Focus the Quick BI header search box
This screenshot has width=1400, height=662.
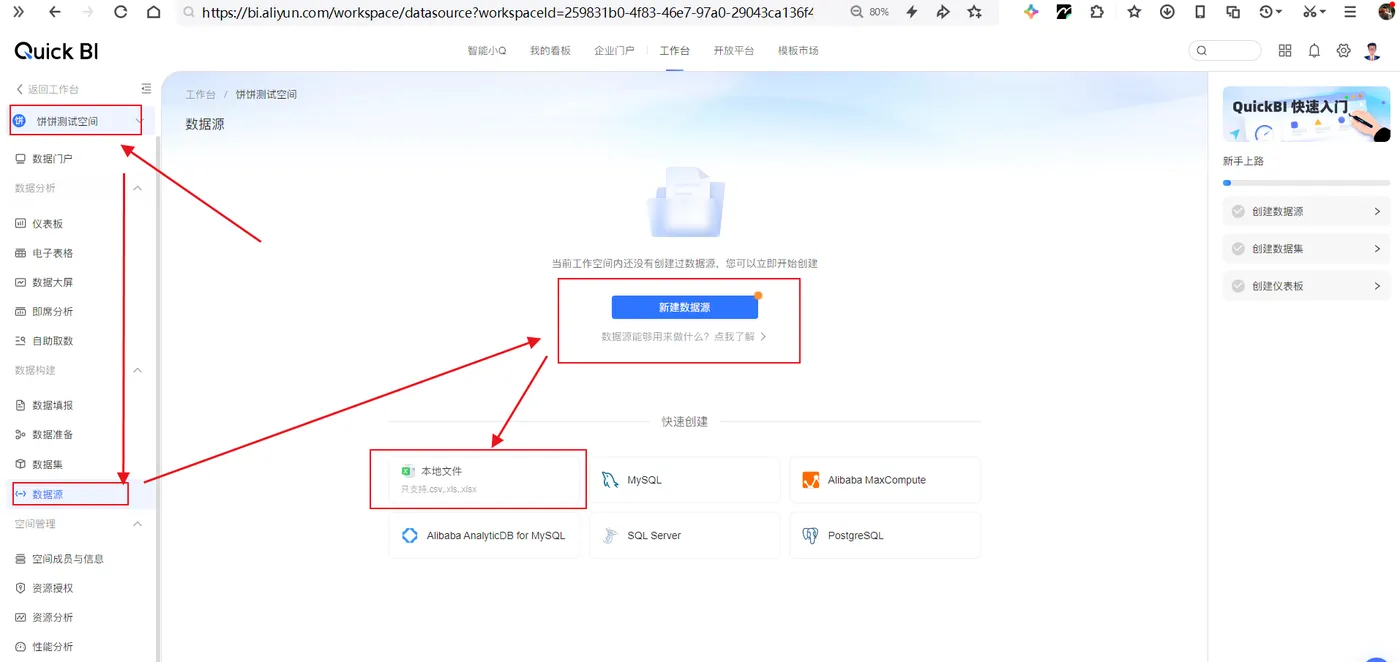coord(1225,51)
